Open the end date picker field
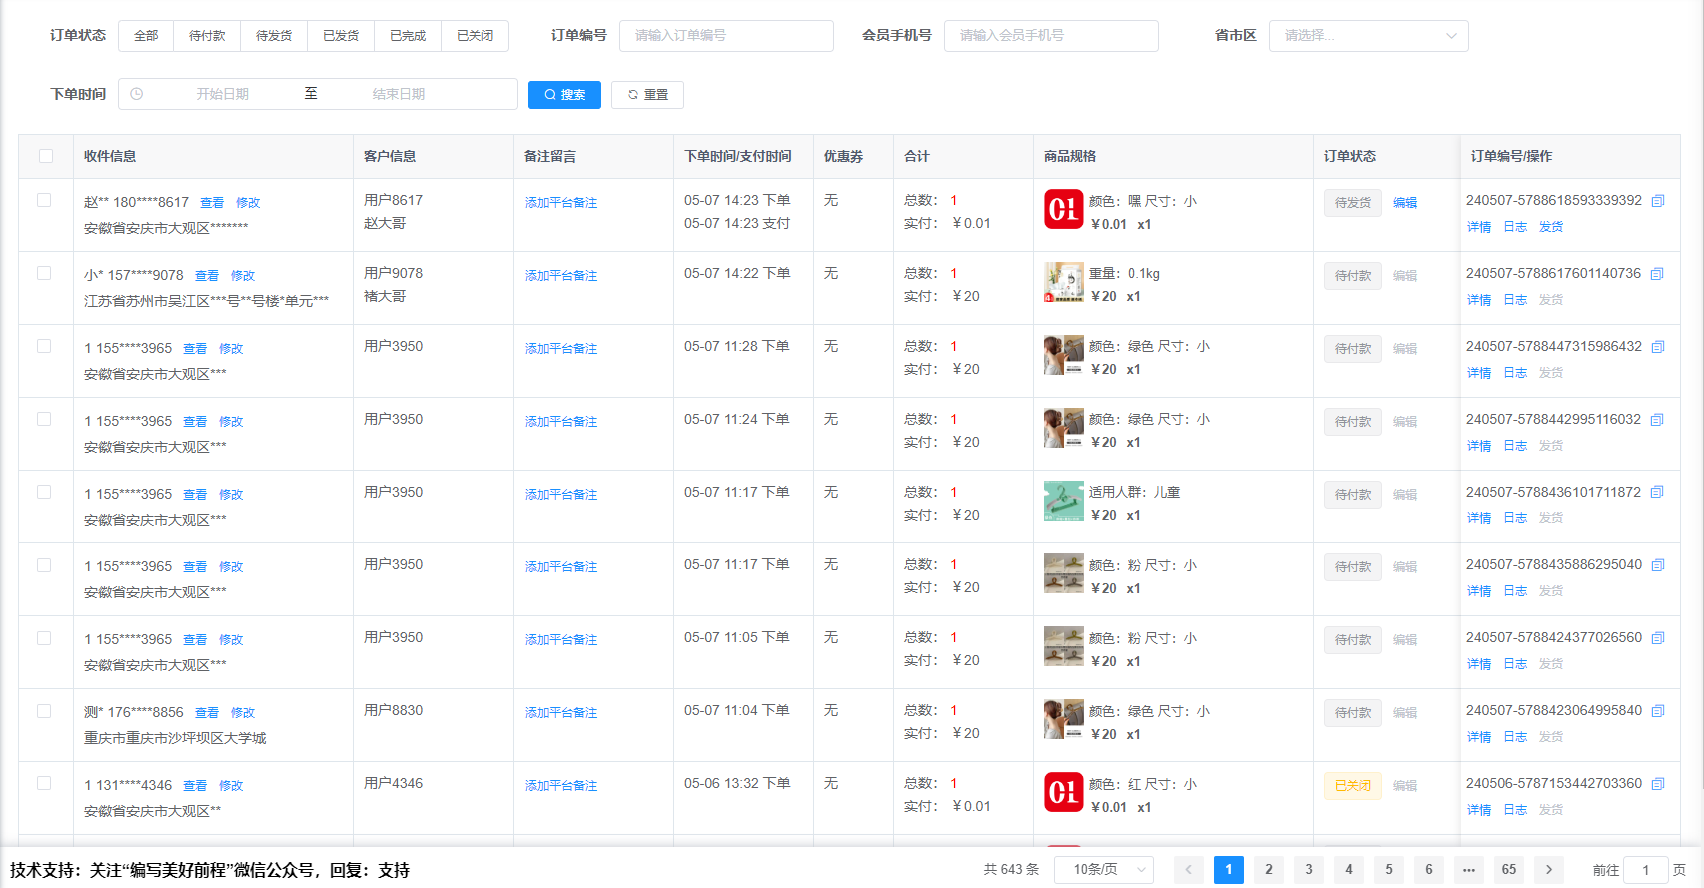Viewport: 1704px width, 888px height. (x=399, y=94)
